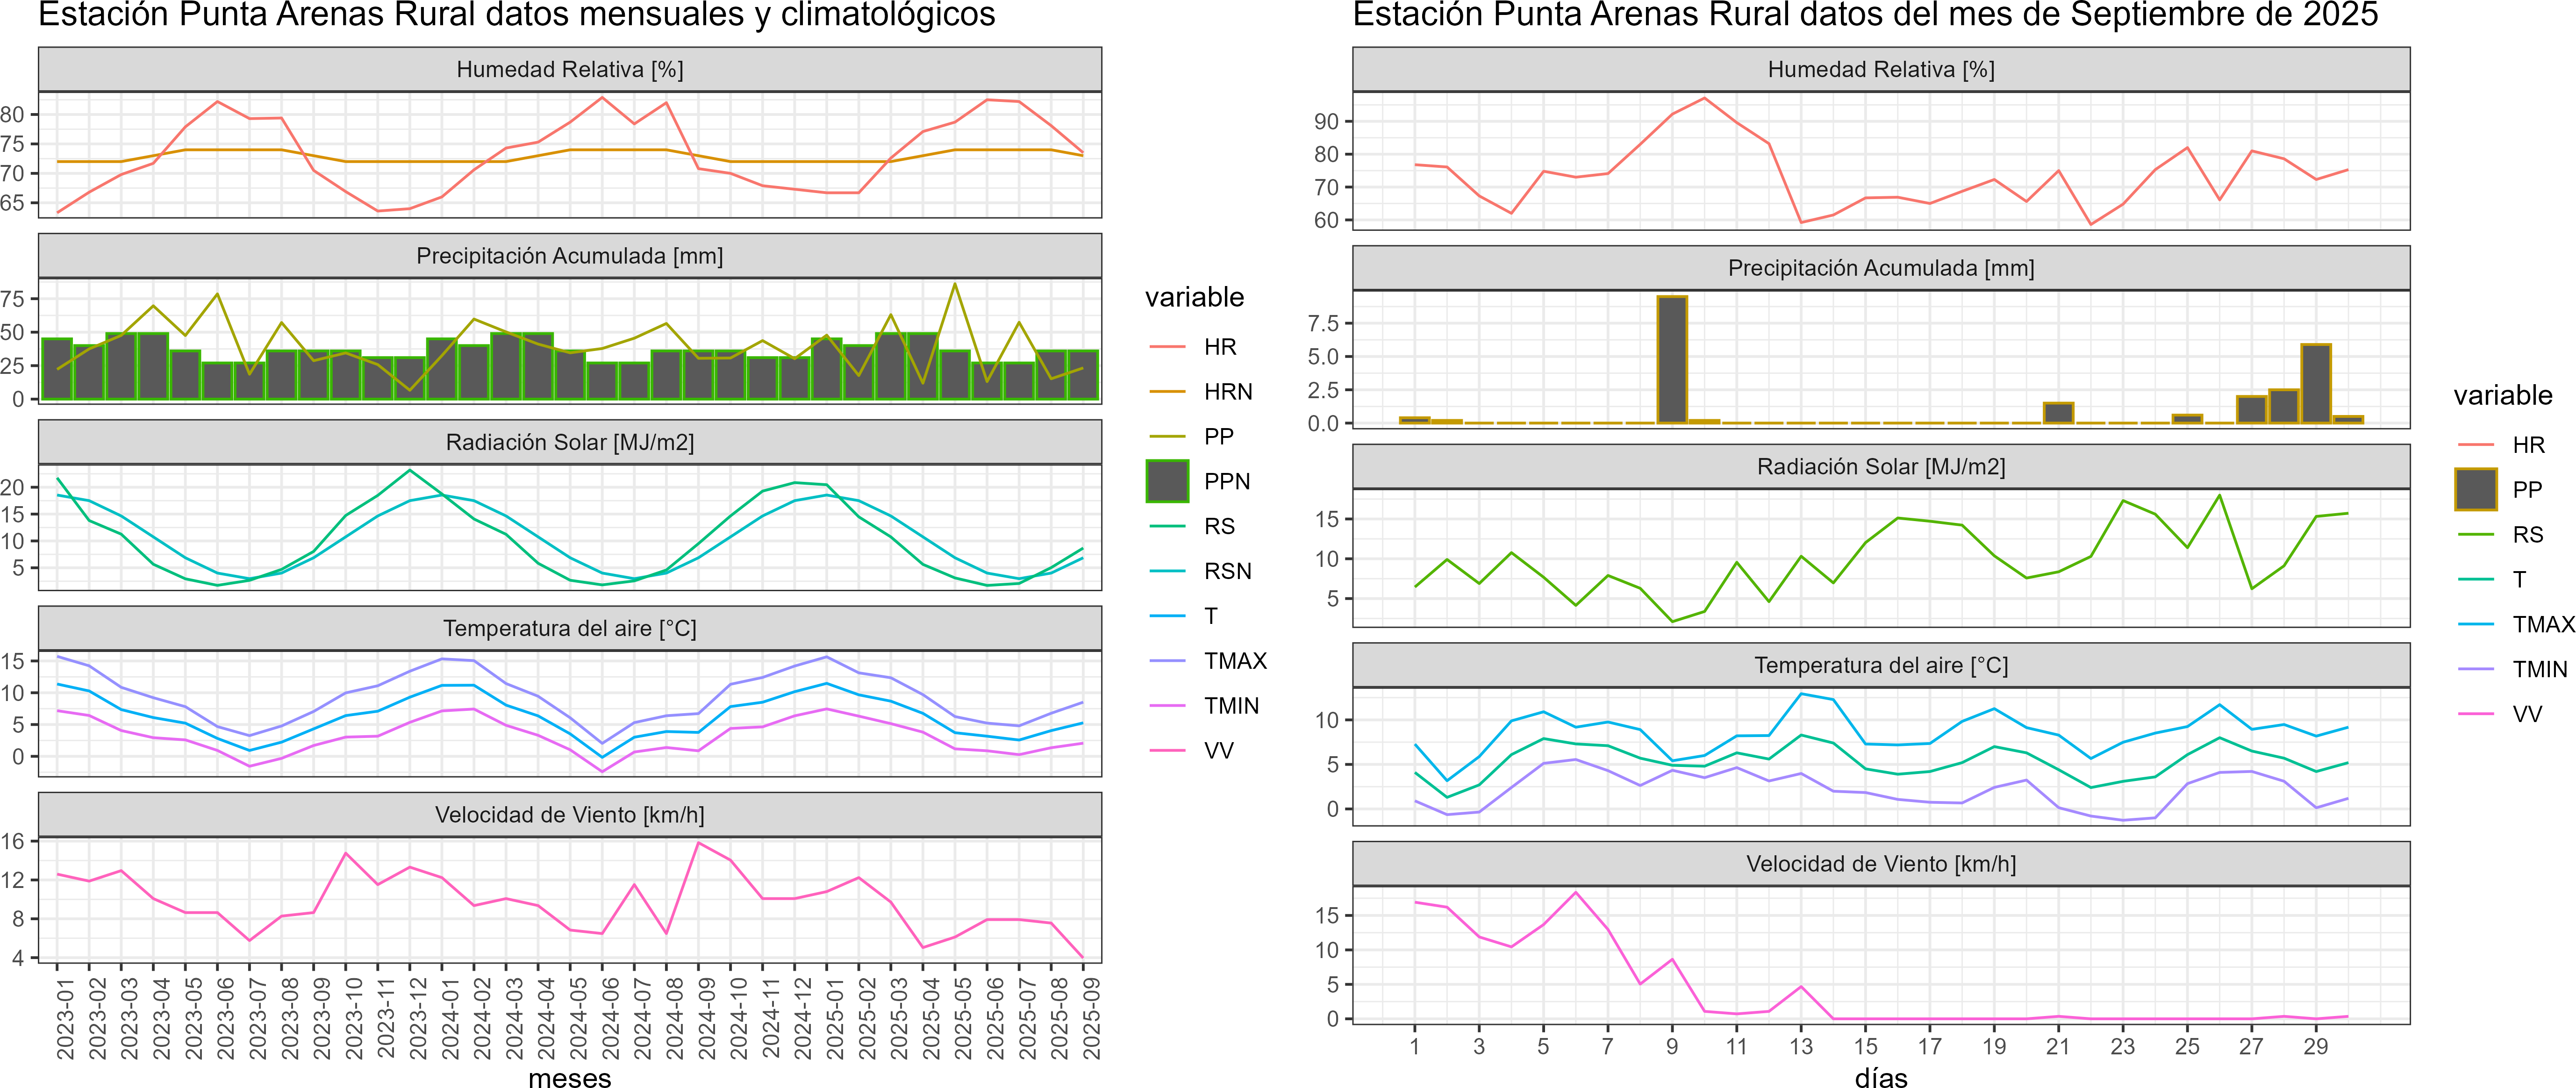The width and height of the screenshot is (2576, 1088).
Task: Click the HR legend line in left legend
Action: (1167, 347)
